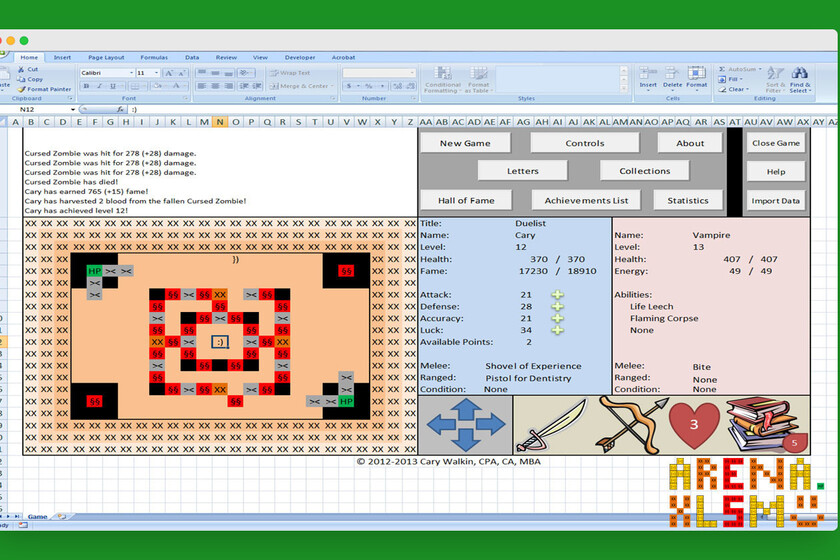This screenshot has height=560, width=840.
Task: Toggle Align Text Left
Action: 201,86
